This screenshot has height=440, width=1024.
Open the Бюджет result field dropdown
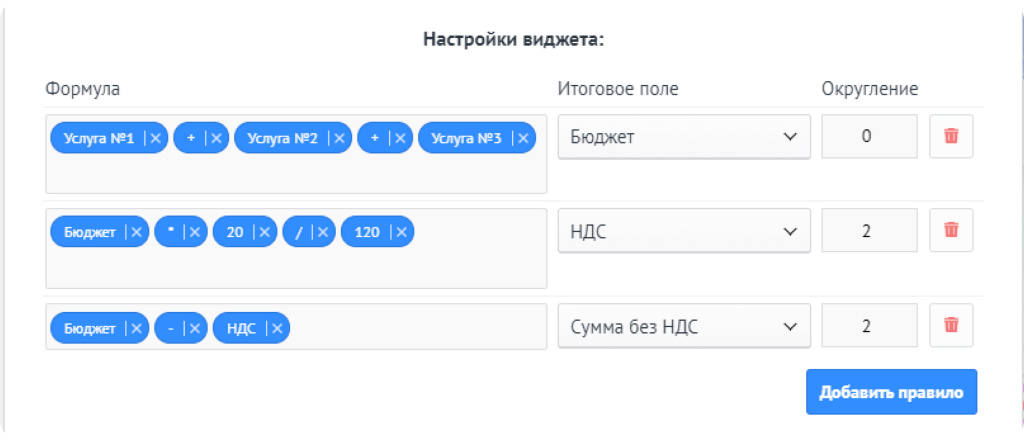coord(683,137)
